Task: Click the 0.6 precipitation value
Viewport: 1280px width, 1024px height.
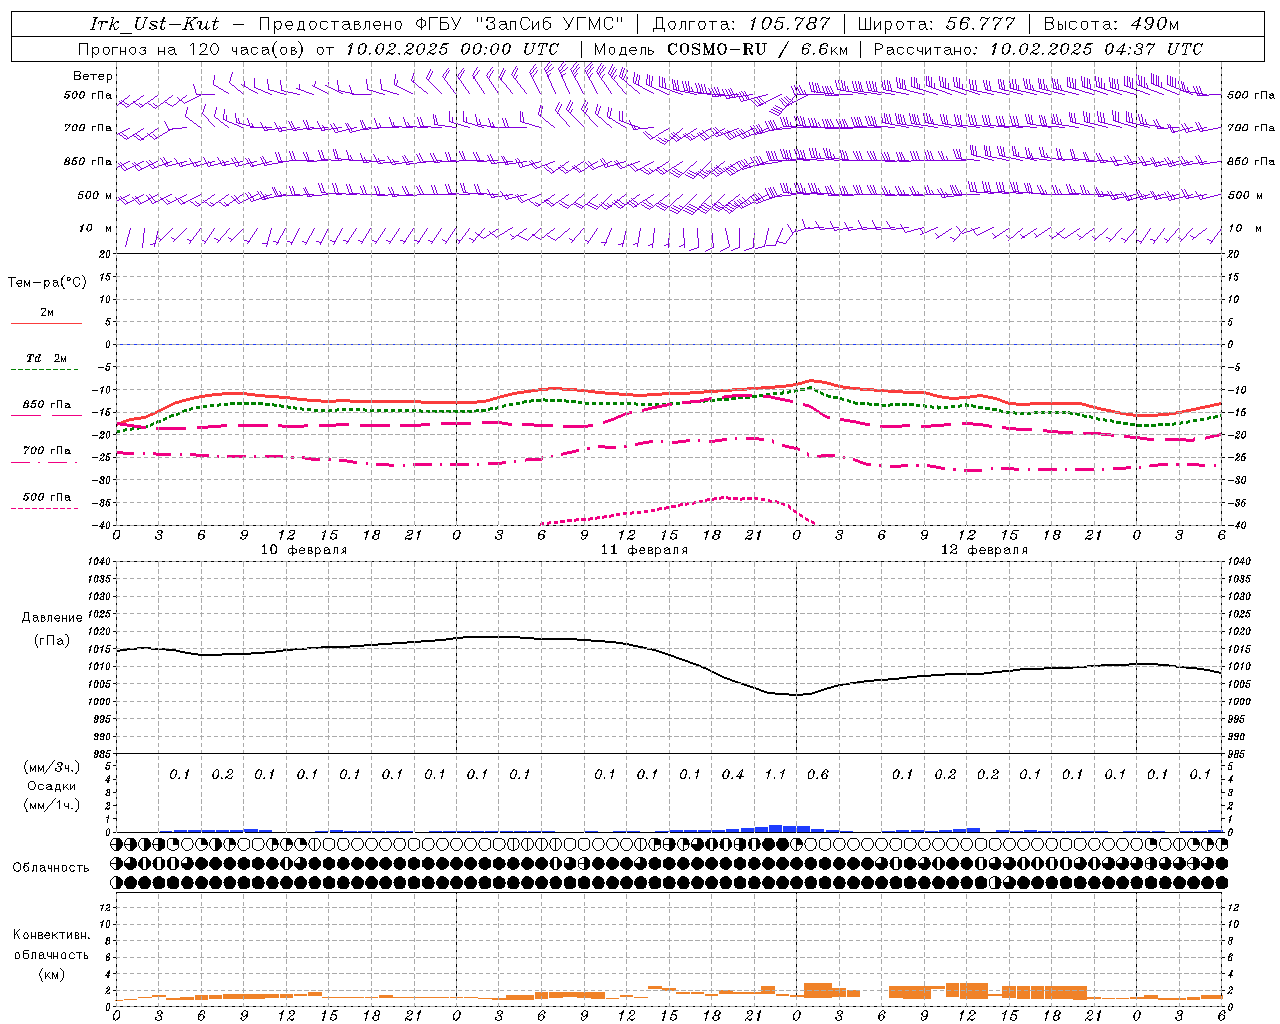Action: coord(818,775)
